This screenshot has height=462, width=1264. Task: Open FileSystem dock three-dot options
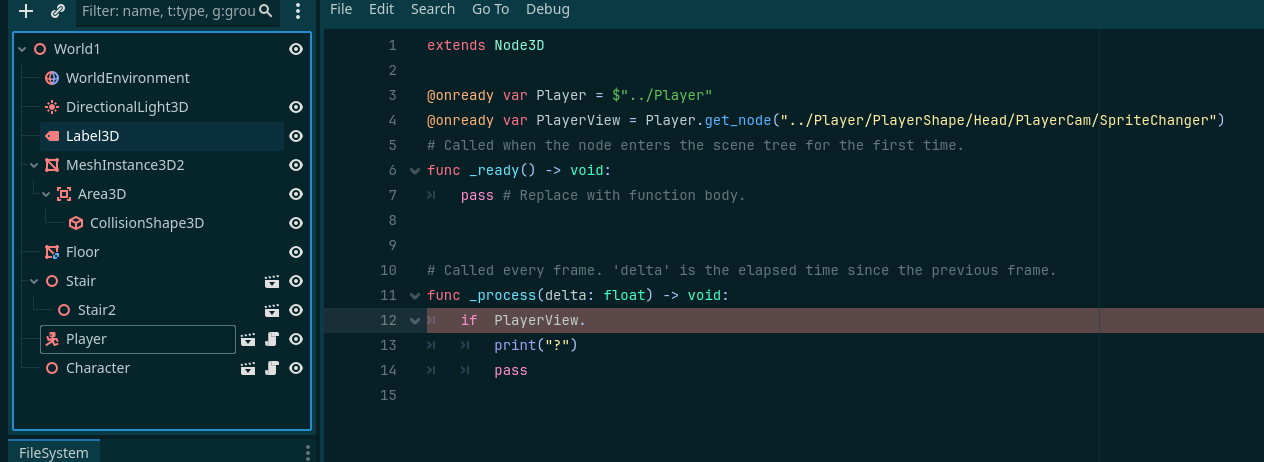[x=308, y=453]
